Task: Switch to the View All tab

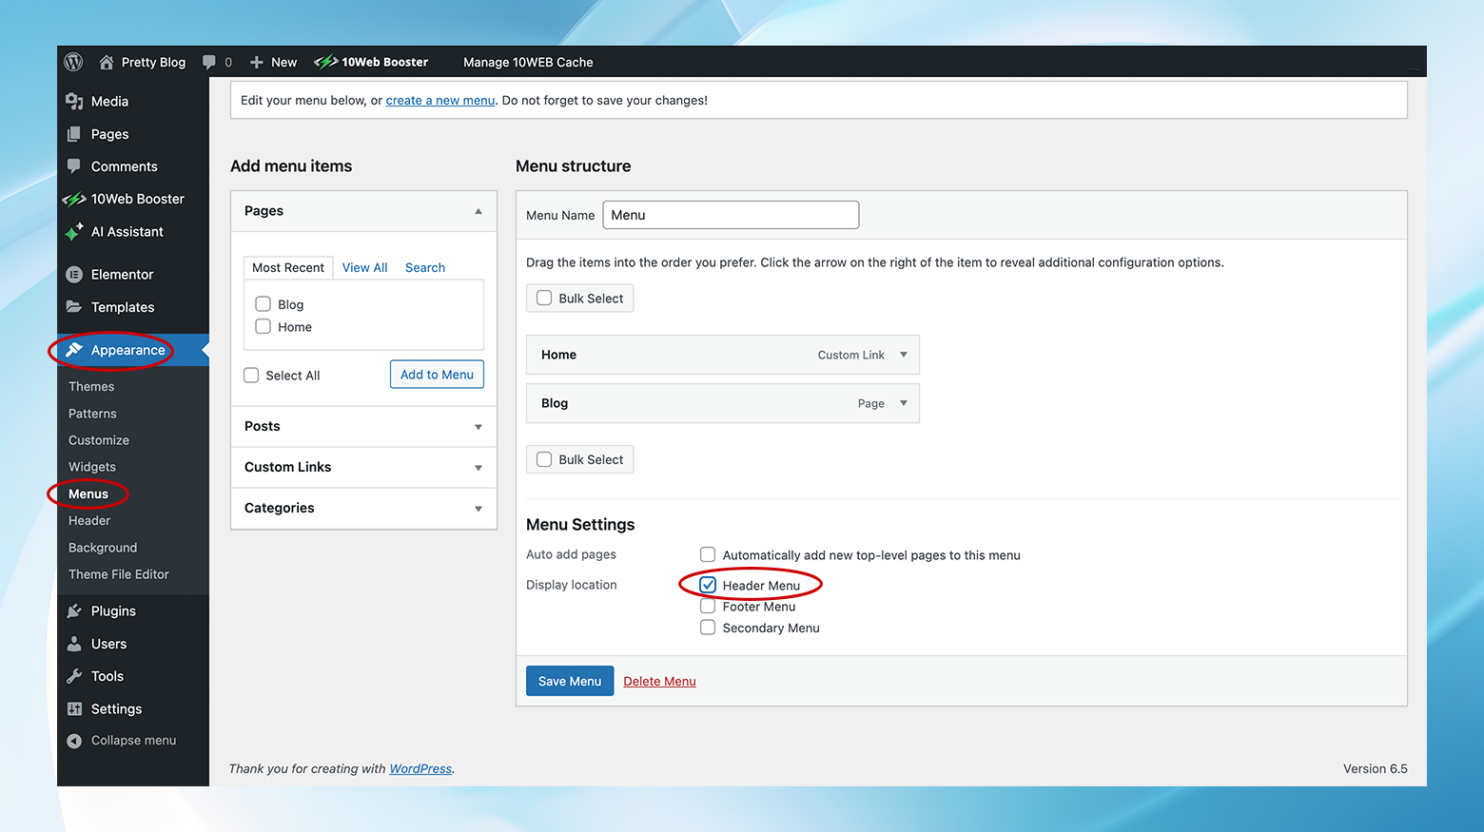Action: (363, 267)
